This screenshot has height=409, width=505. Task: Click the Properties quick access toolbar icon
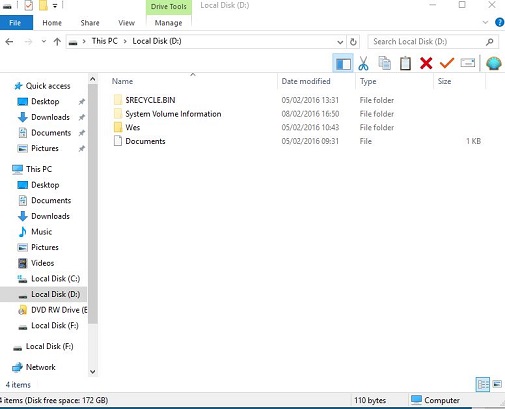[29, 5]
